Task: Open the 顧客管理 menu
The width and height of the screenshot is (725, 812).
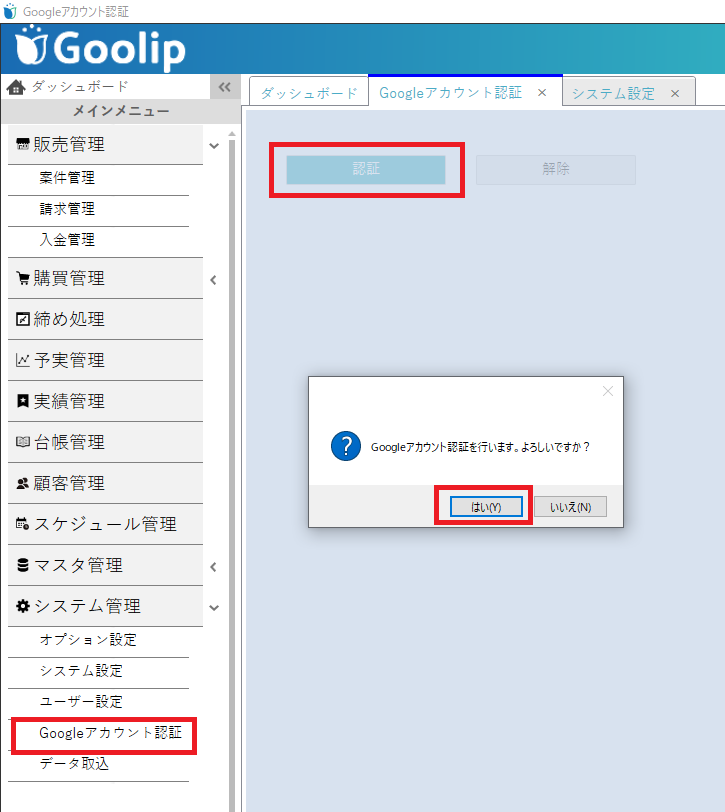Action: 105,483
